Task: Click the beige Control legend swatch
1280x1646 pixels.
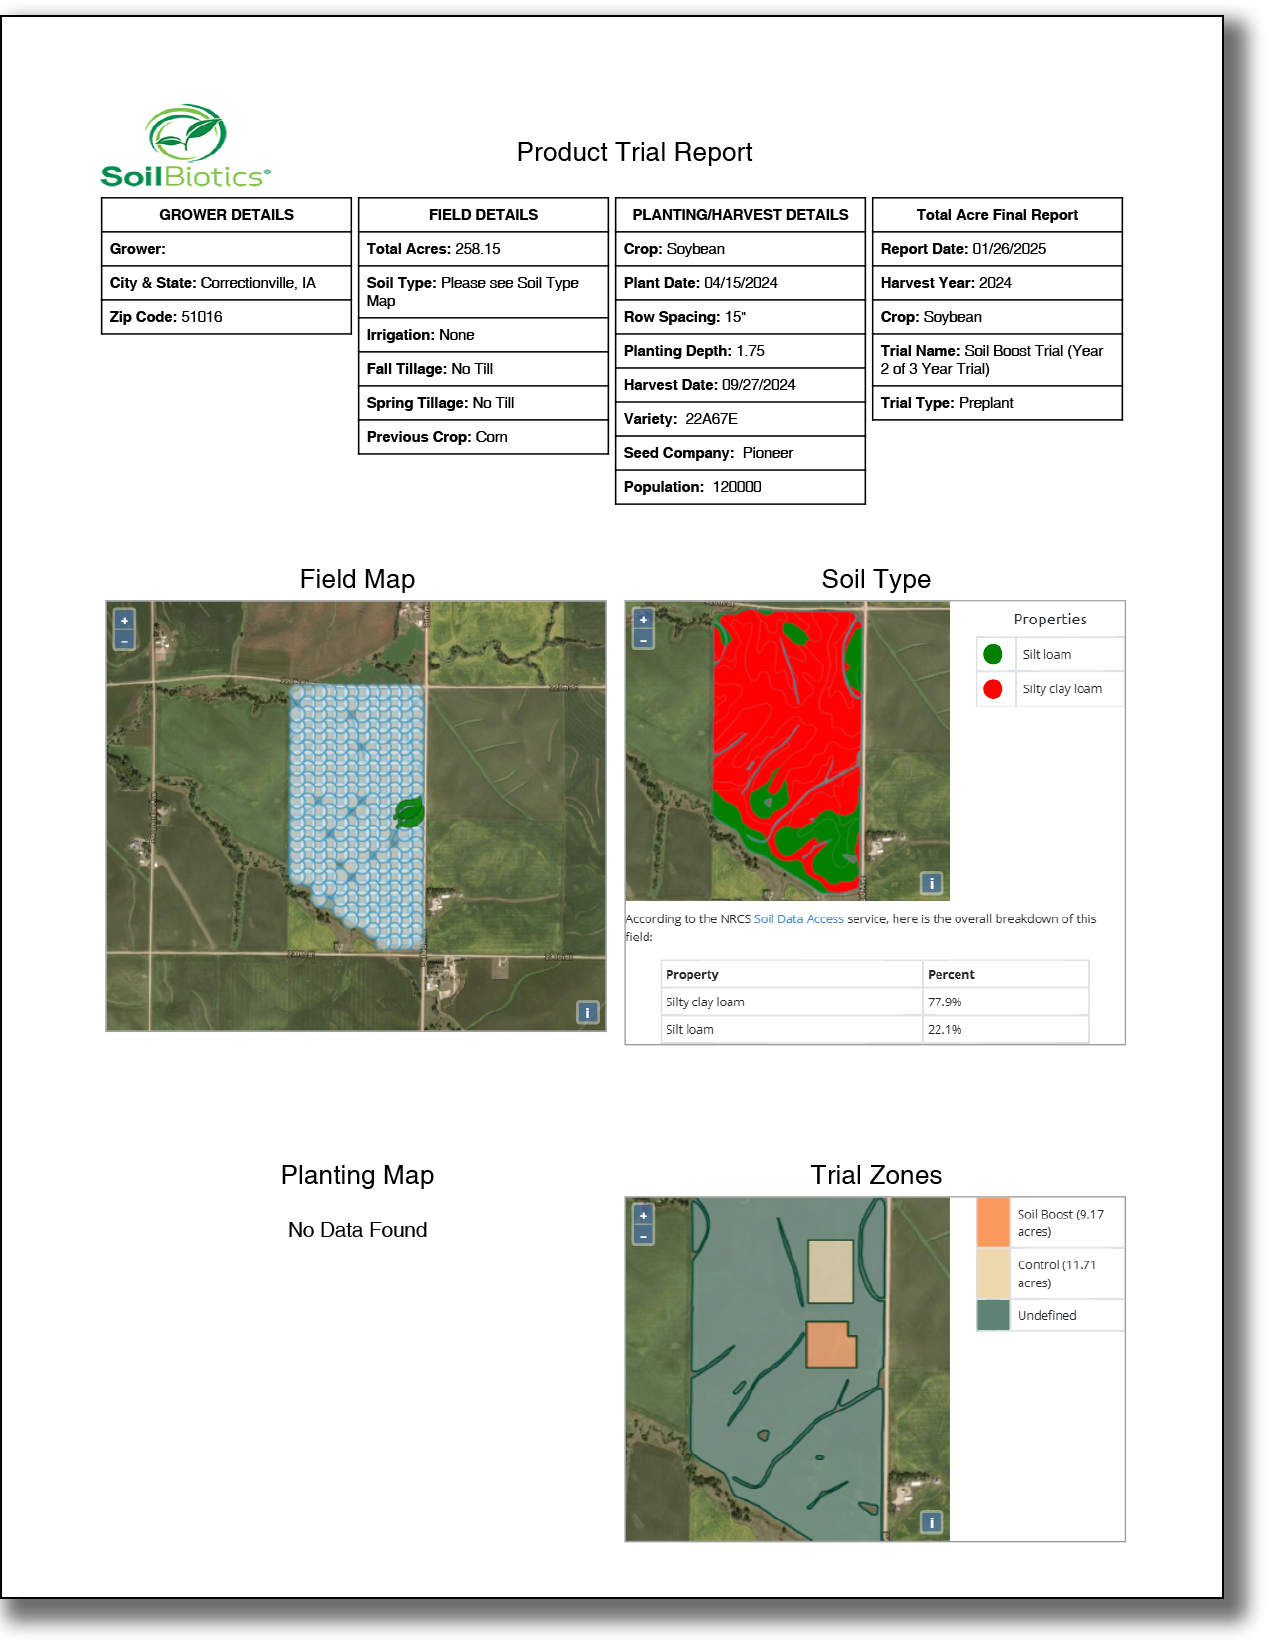Action: click(993, 1273)
